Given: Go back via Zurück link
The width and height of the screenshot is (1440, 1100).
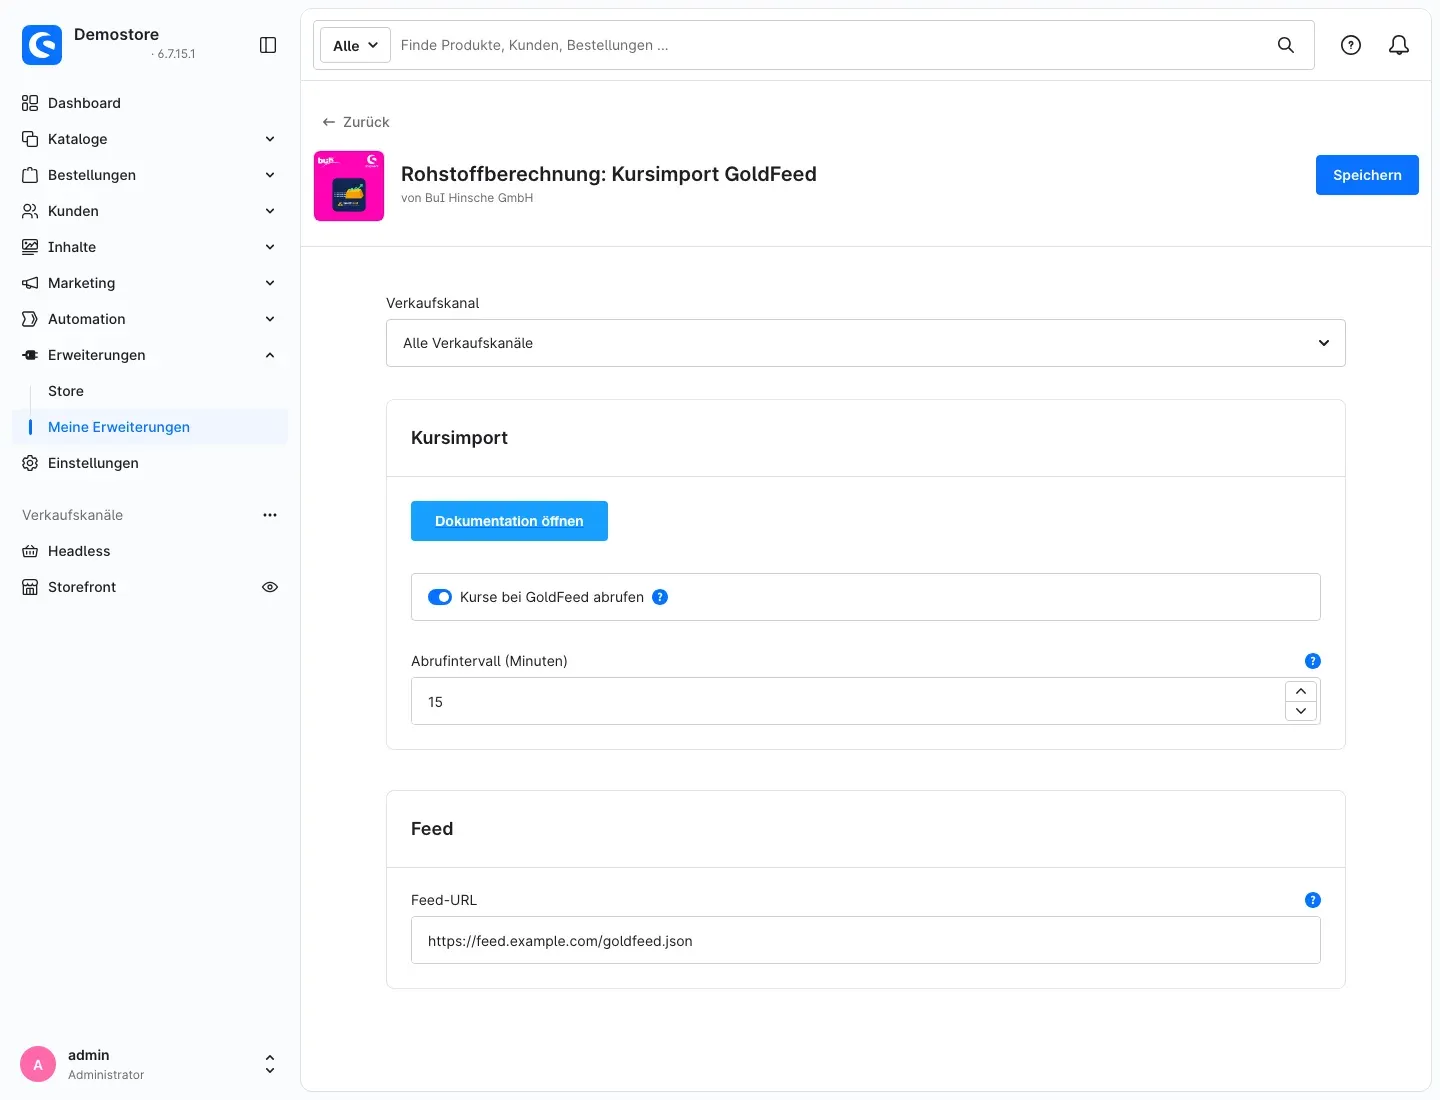Looking at the screenshot, I should pyautogui.click(x=356, y=122).
